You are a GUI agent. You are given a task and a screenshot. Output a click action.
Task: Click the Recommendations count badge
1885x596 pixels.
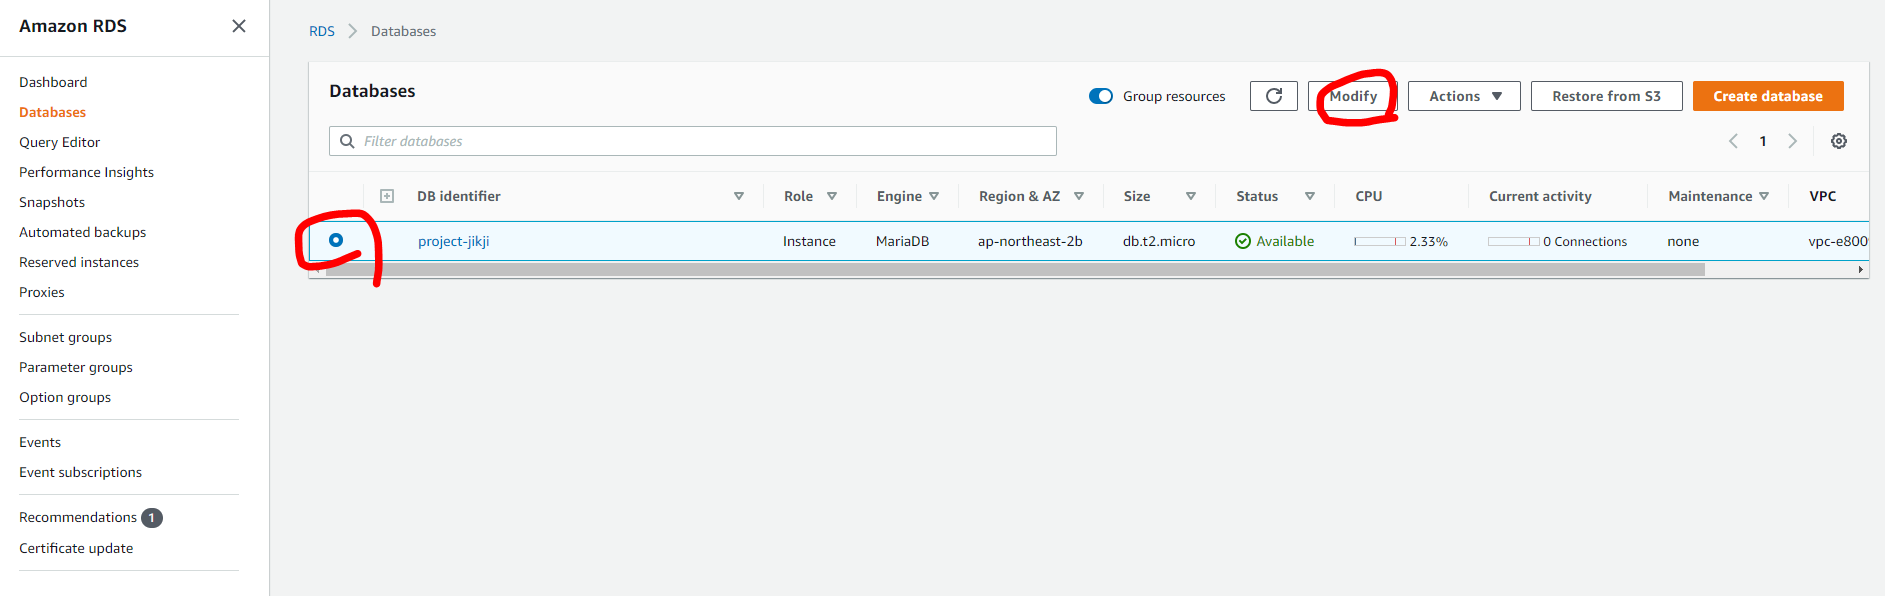click(152, 518)
